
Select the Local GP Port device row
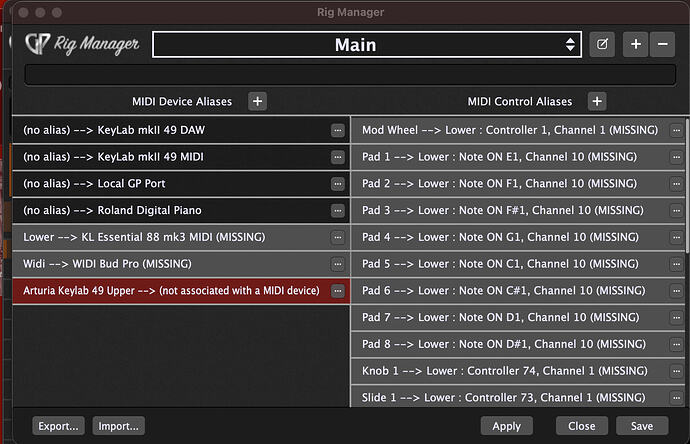pos(181,184)
